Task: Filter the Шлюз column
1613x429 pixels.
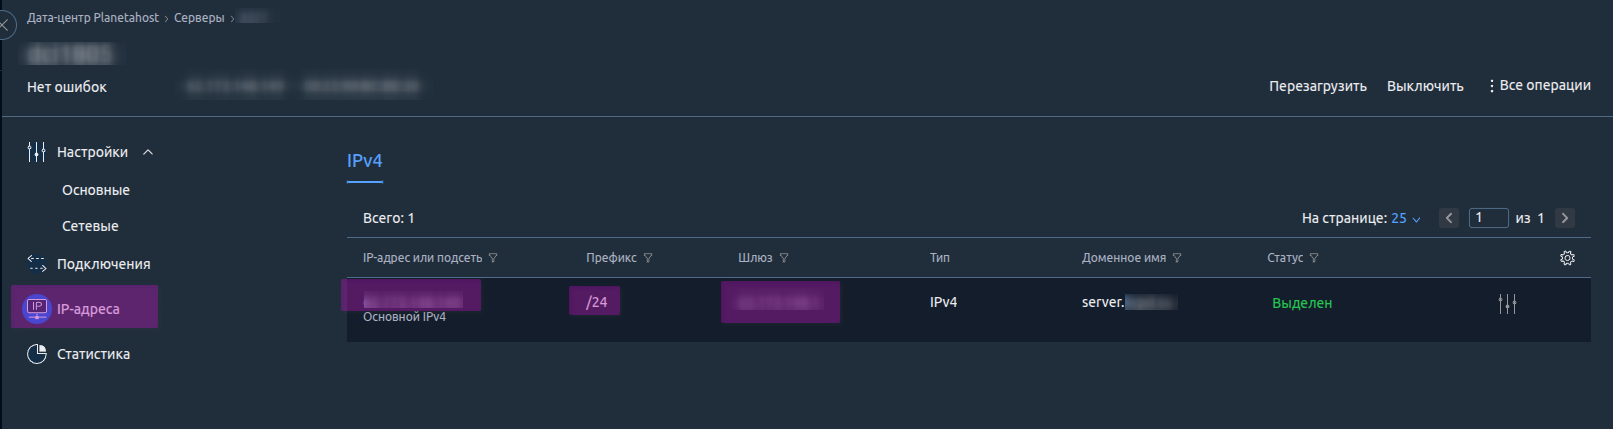Action: tap(784, 258)
